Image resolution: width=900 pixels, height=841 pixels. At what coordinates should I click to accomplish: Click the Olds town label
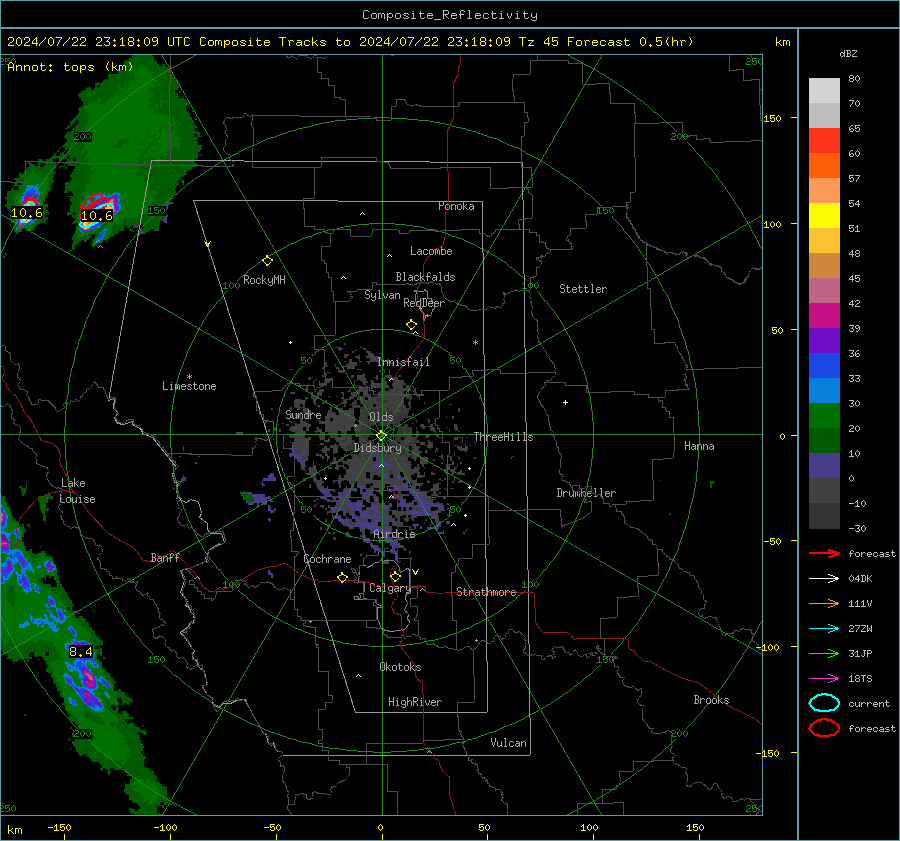[381, 417]
